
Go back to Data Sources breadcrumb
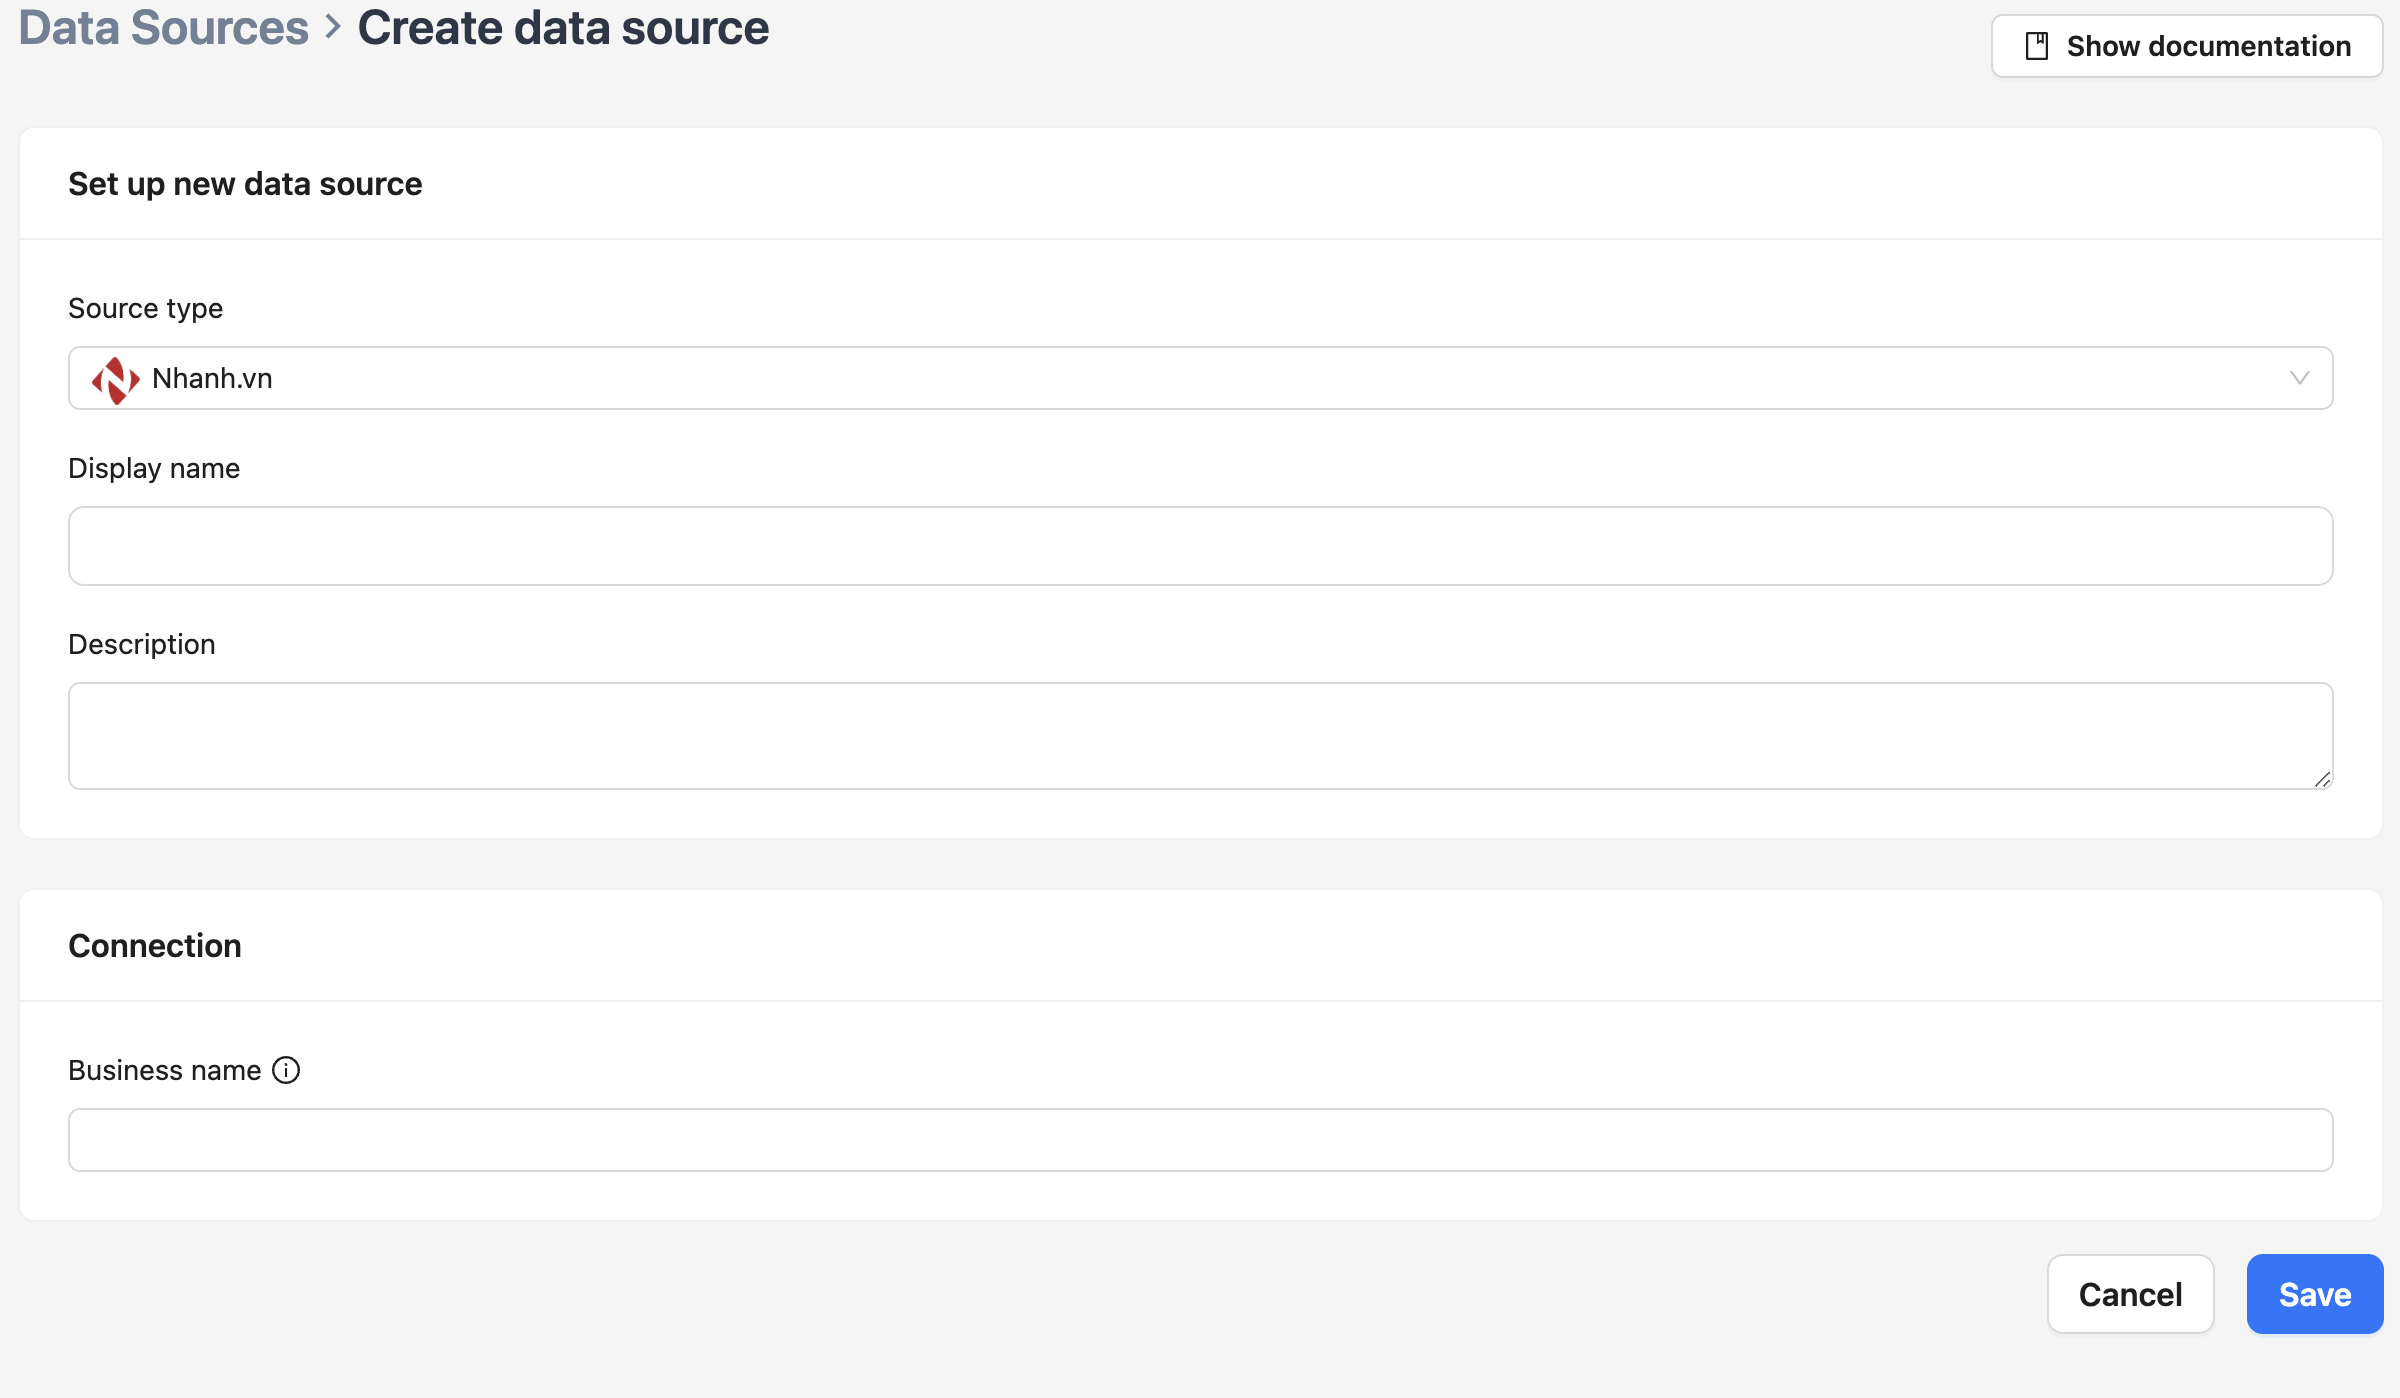(164, 28)
